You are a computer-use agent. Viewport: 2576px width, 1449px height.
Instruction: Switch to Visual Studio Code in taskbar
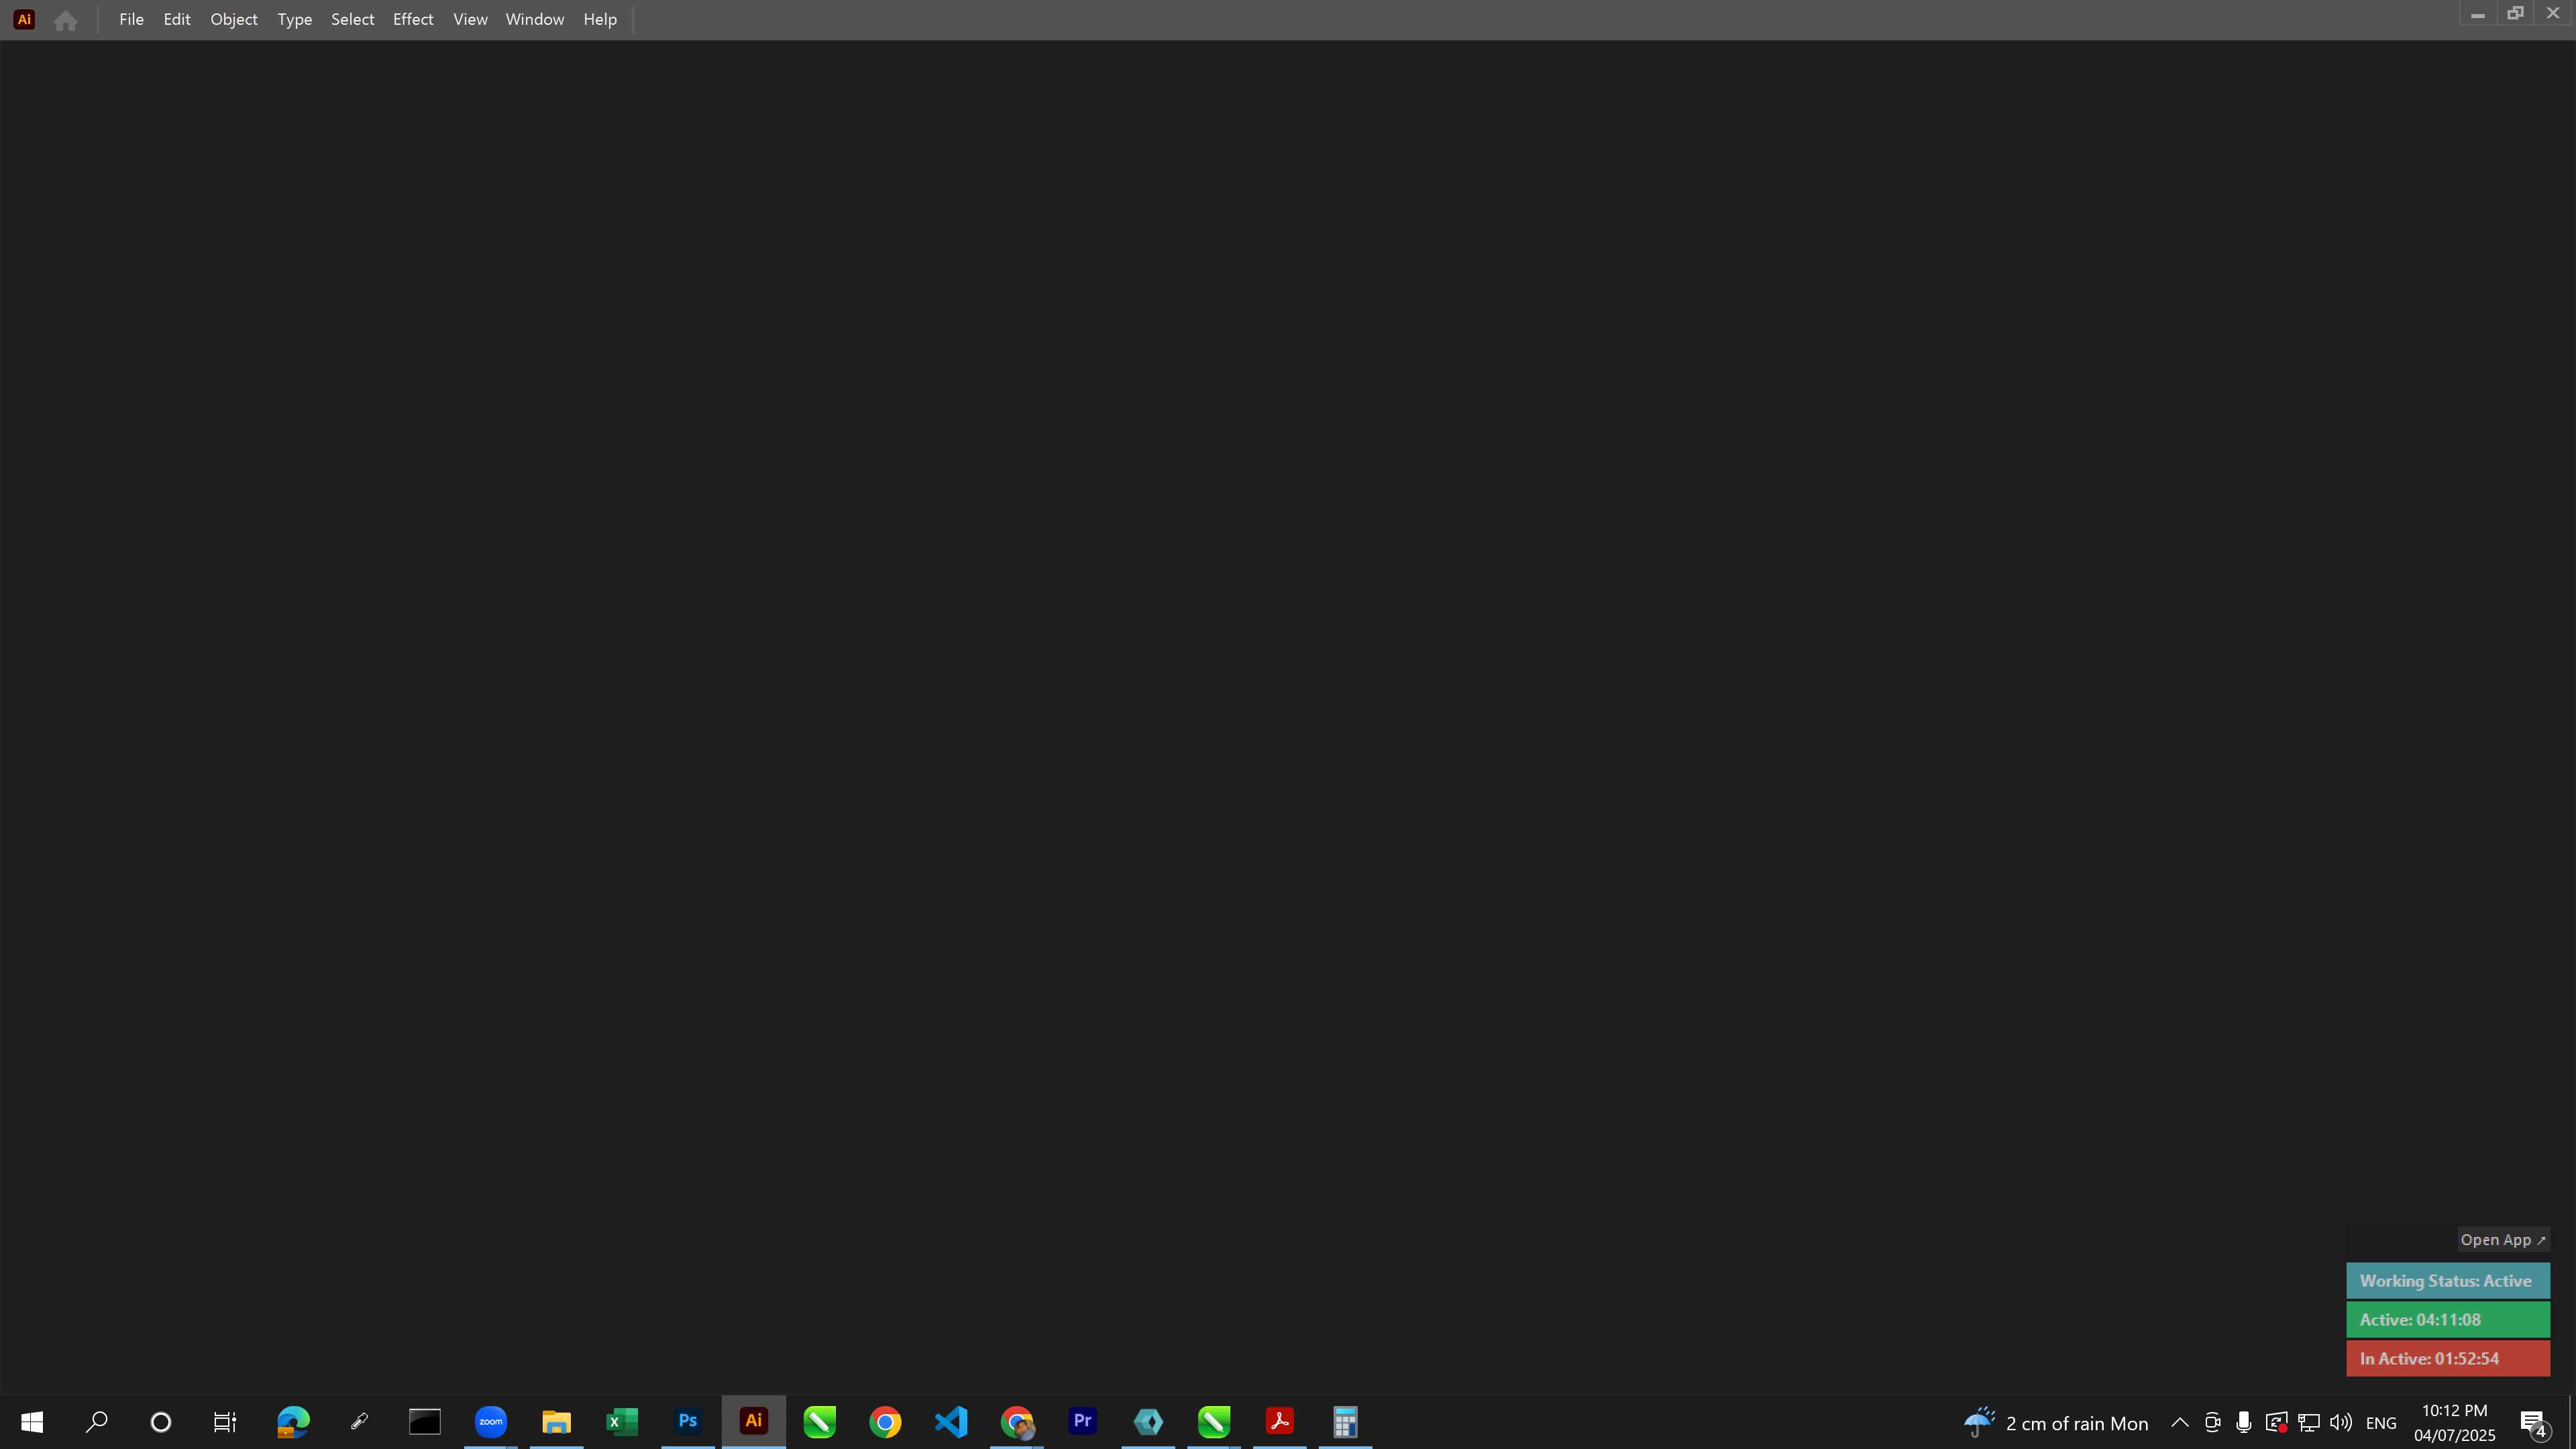[951, 1422]
